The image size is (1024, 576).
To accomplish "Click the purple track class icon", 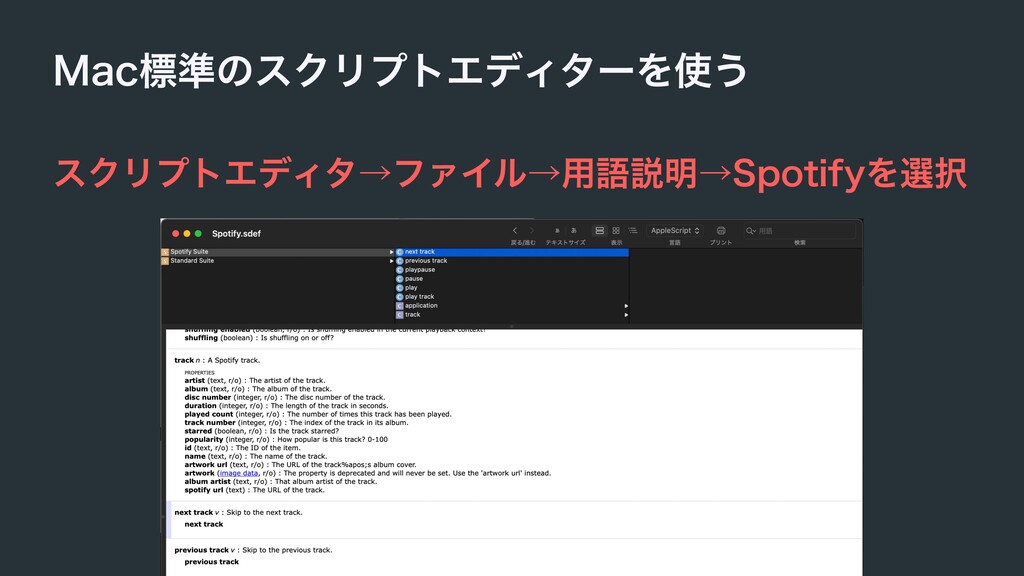I will 400,315.
